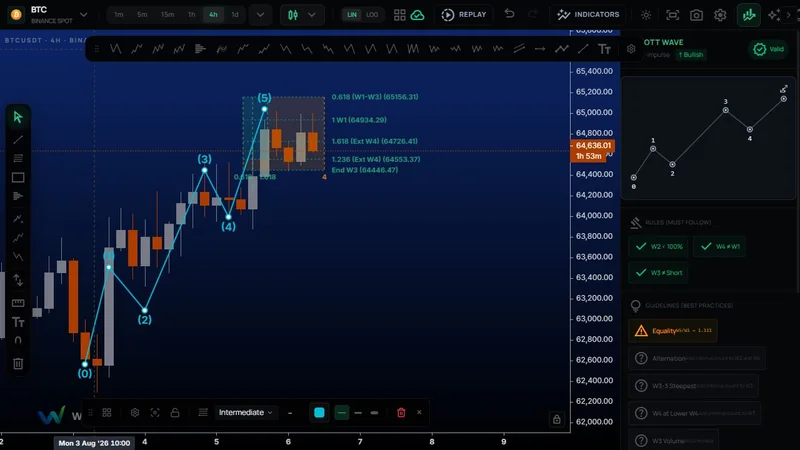Delete the drawing with red trash icon
The image size is (800, 450).
point(401,412)
